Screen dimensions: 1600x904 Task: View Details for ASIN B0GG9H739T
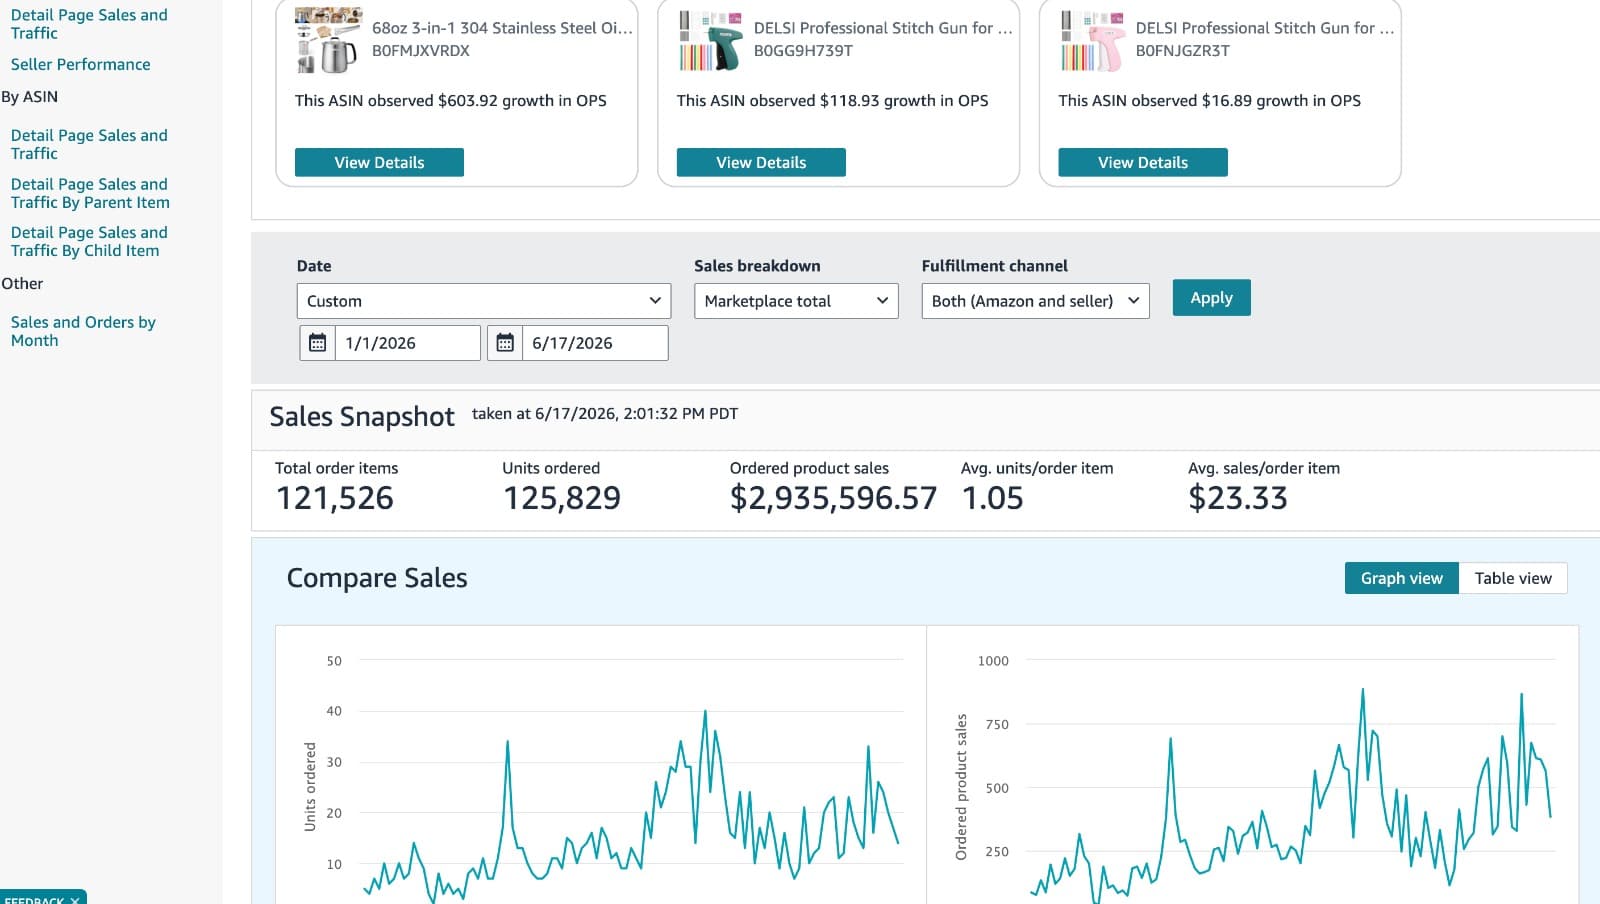pos(761,162)
